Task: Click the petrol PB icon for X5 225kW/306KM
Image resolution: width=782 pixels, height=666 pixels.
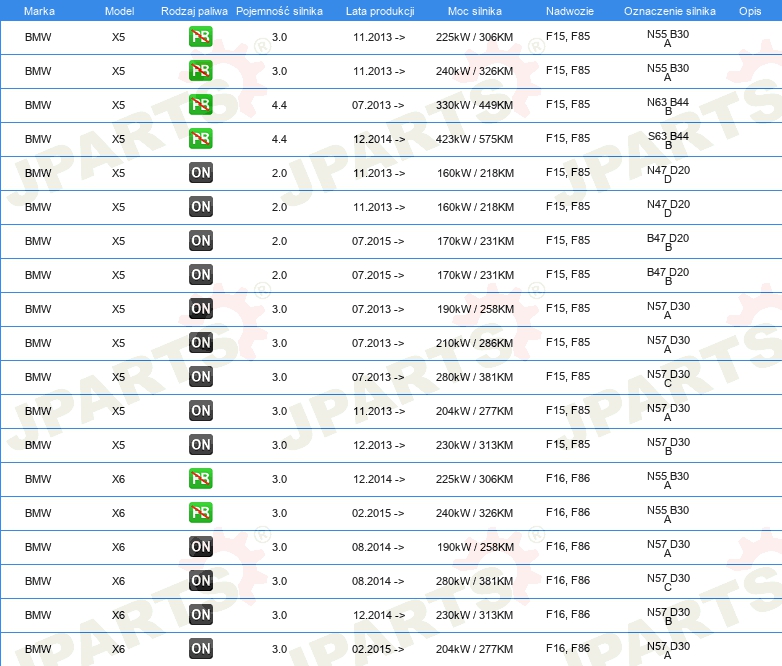Action: [x=200, y=37]
